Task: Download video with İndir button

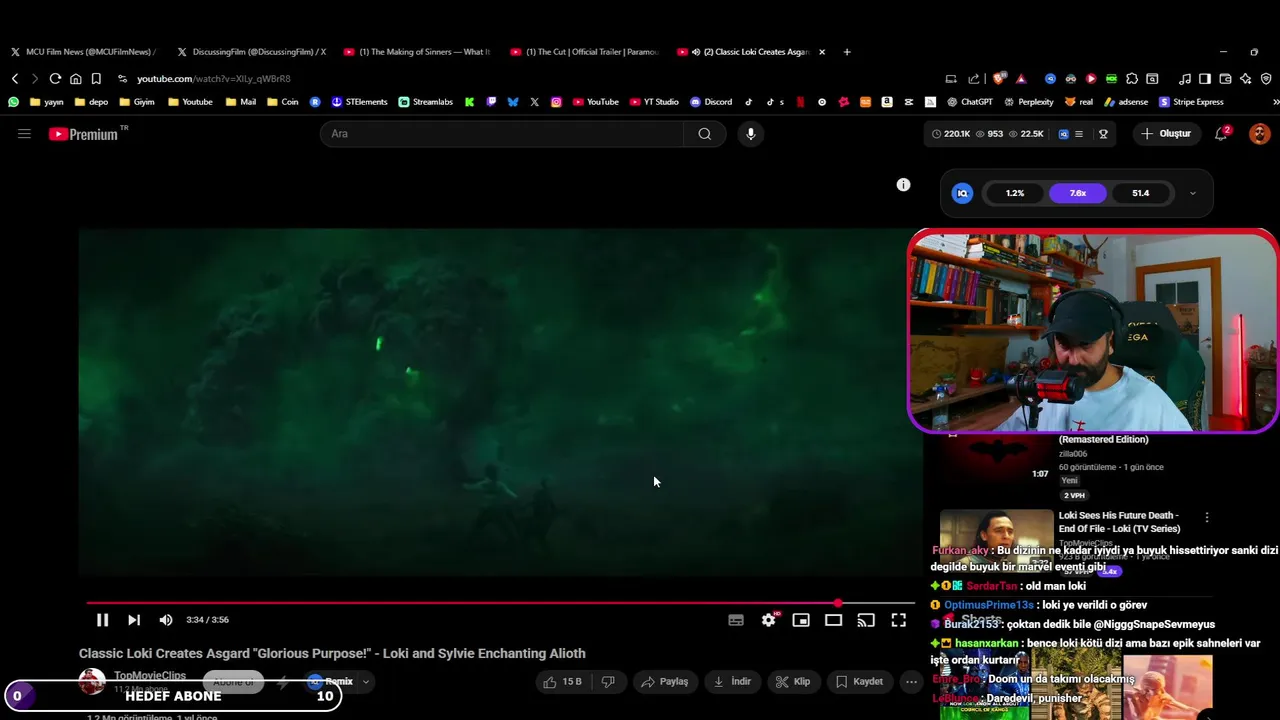Action: point(731,682)
